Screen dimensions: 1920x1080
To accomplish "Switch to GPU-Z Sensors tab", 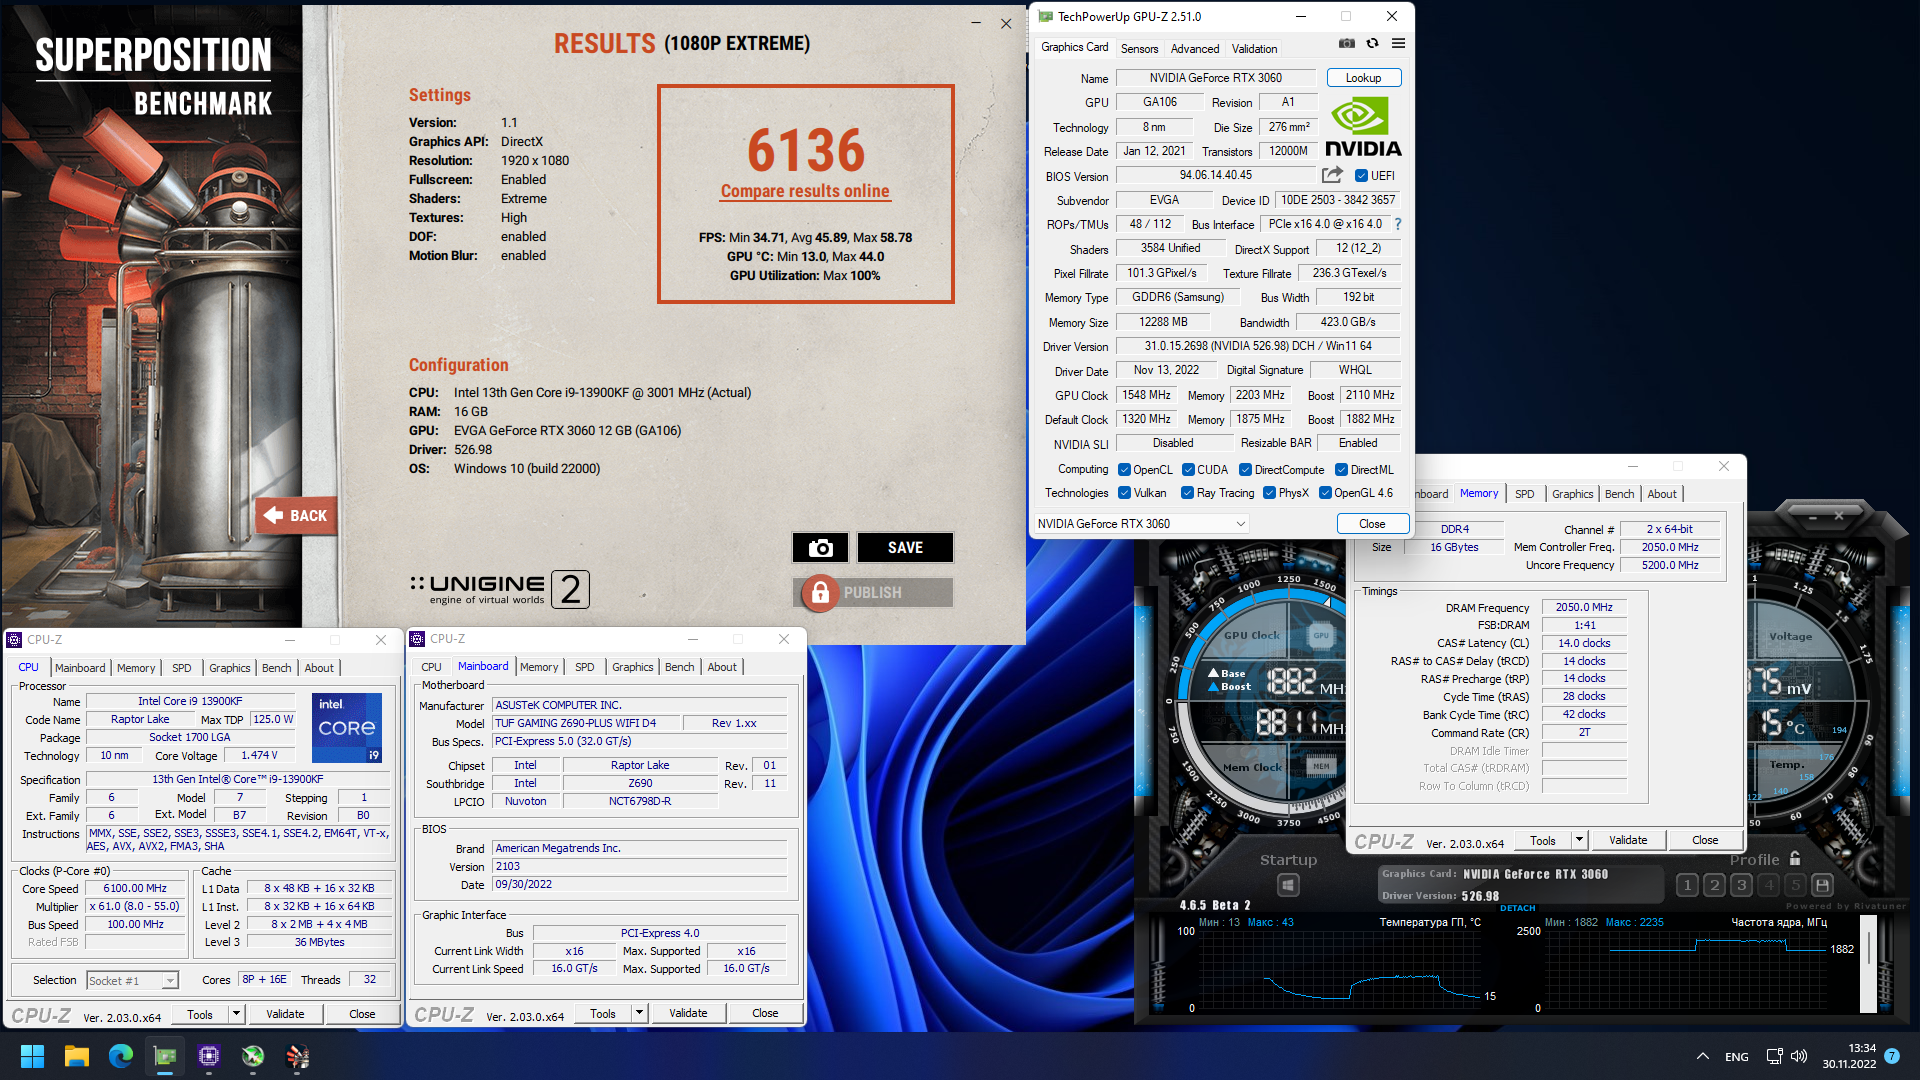I will click(x=1139, y=49).
